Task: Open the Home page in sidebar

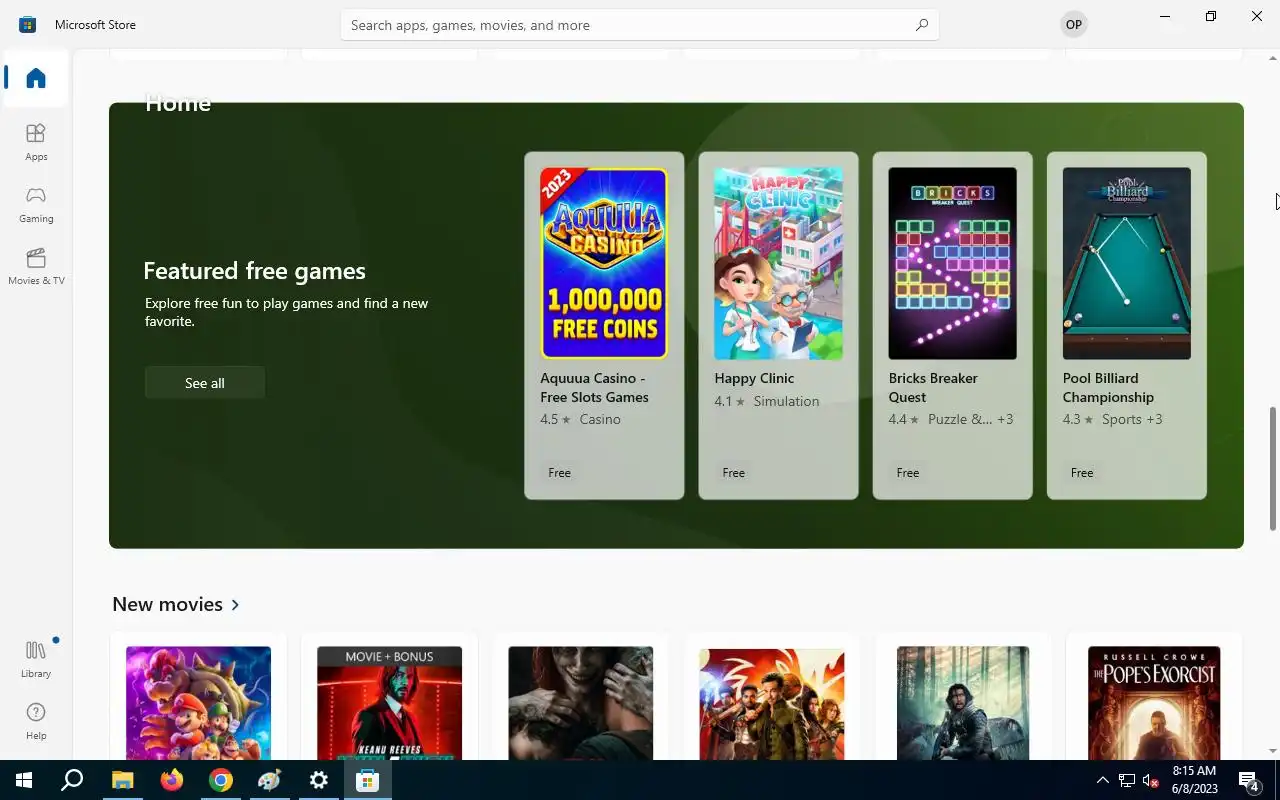Action: point(36,78)
